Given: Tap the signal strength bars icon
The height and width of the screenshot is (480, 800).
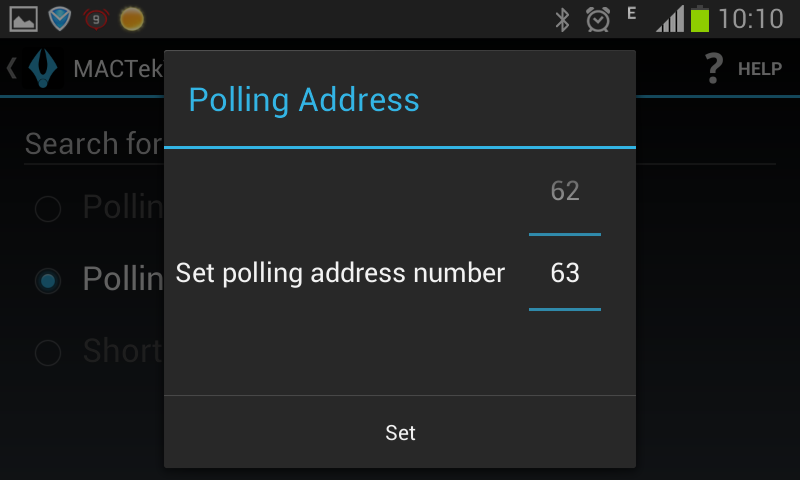Looking at the screenshot, I should pos(669,18).
